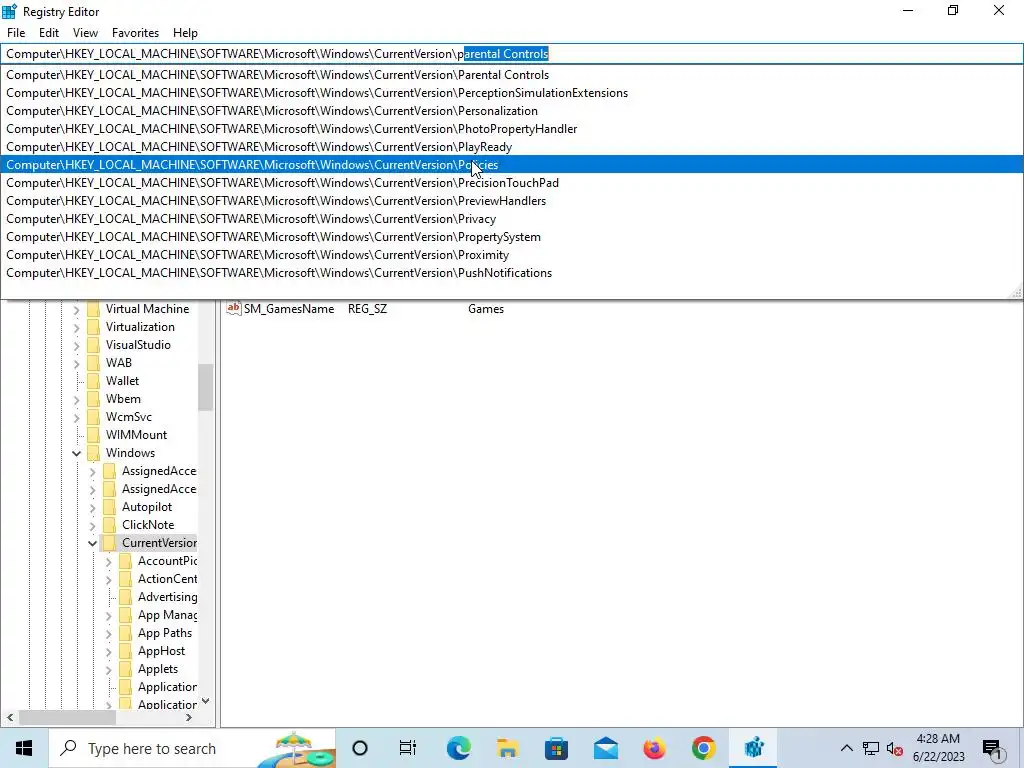
Task: Click the Virtual Machine folder icon
Action: click(93, 309)
